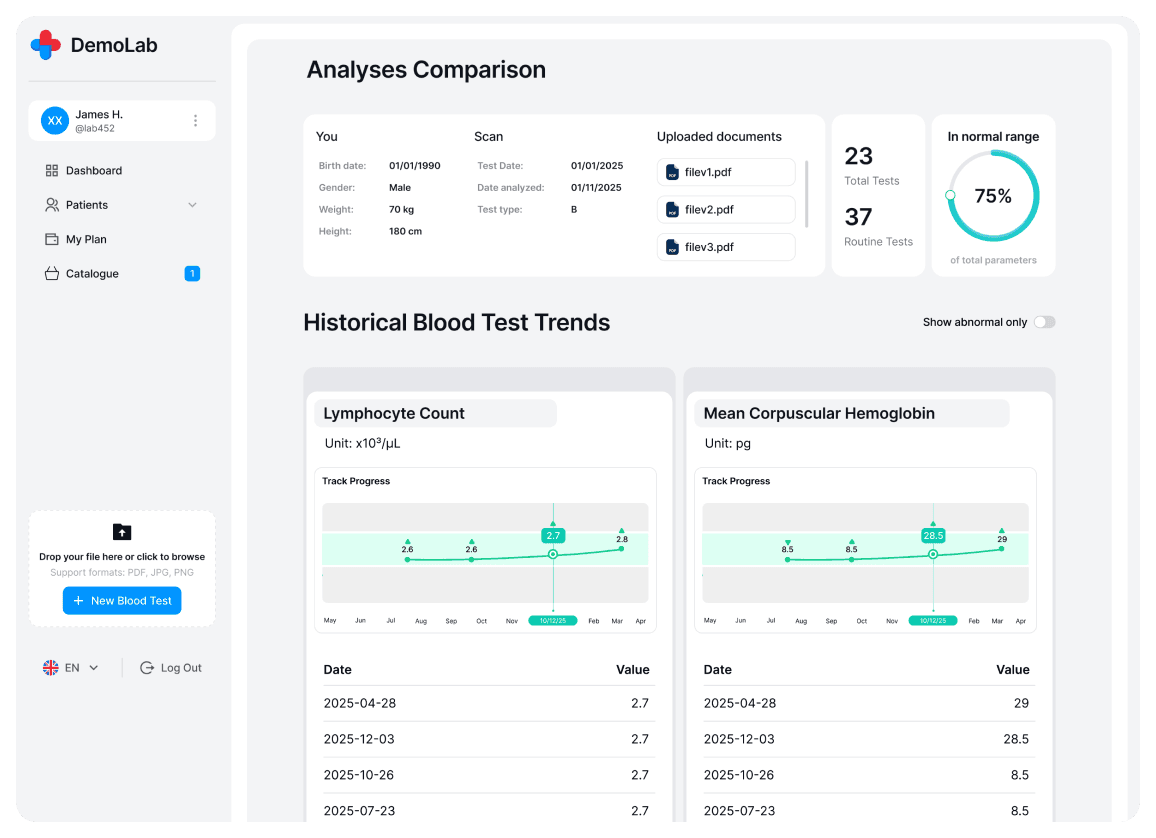This screenshot has width=1156, height=838.
Task: Click the Date analyzed value 01/11/2025
Action: tap(596, 187)
